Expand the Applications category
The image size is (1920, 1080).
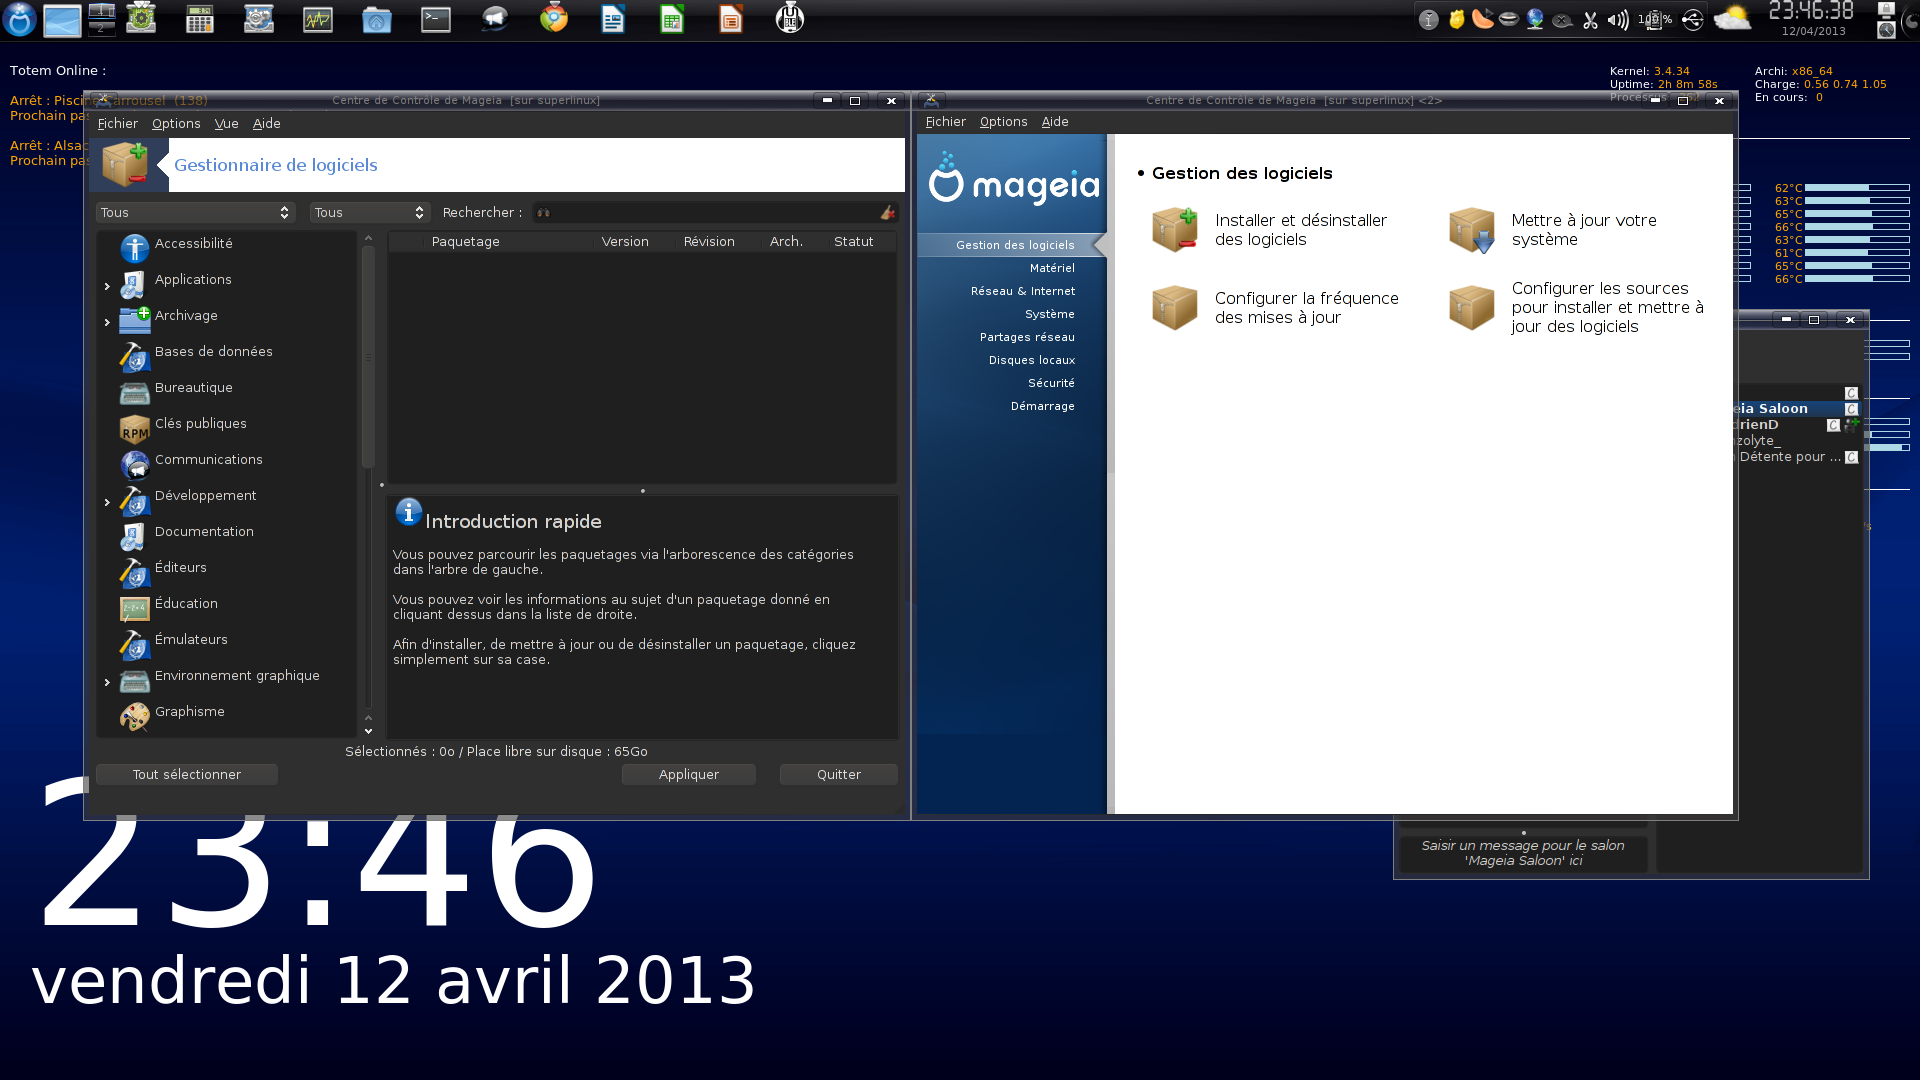click(x=107, y=287)
